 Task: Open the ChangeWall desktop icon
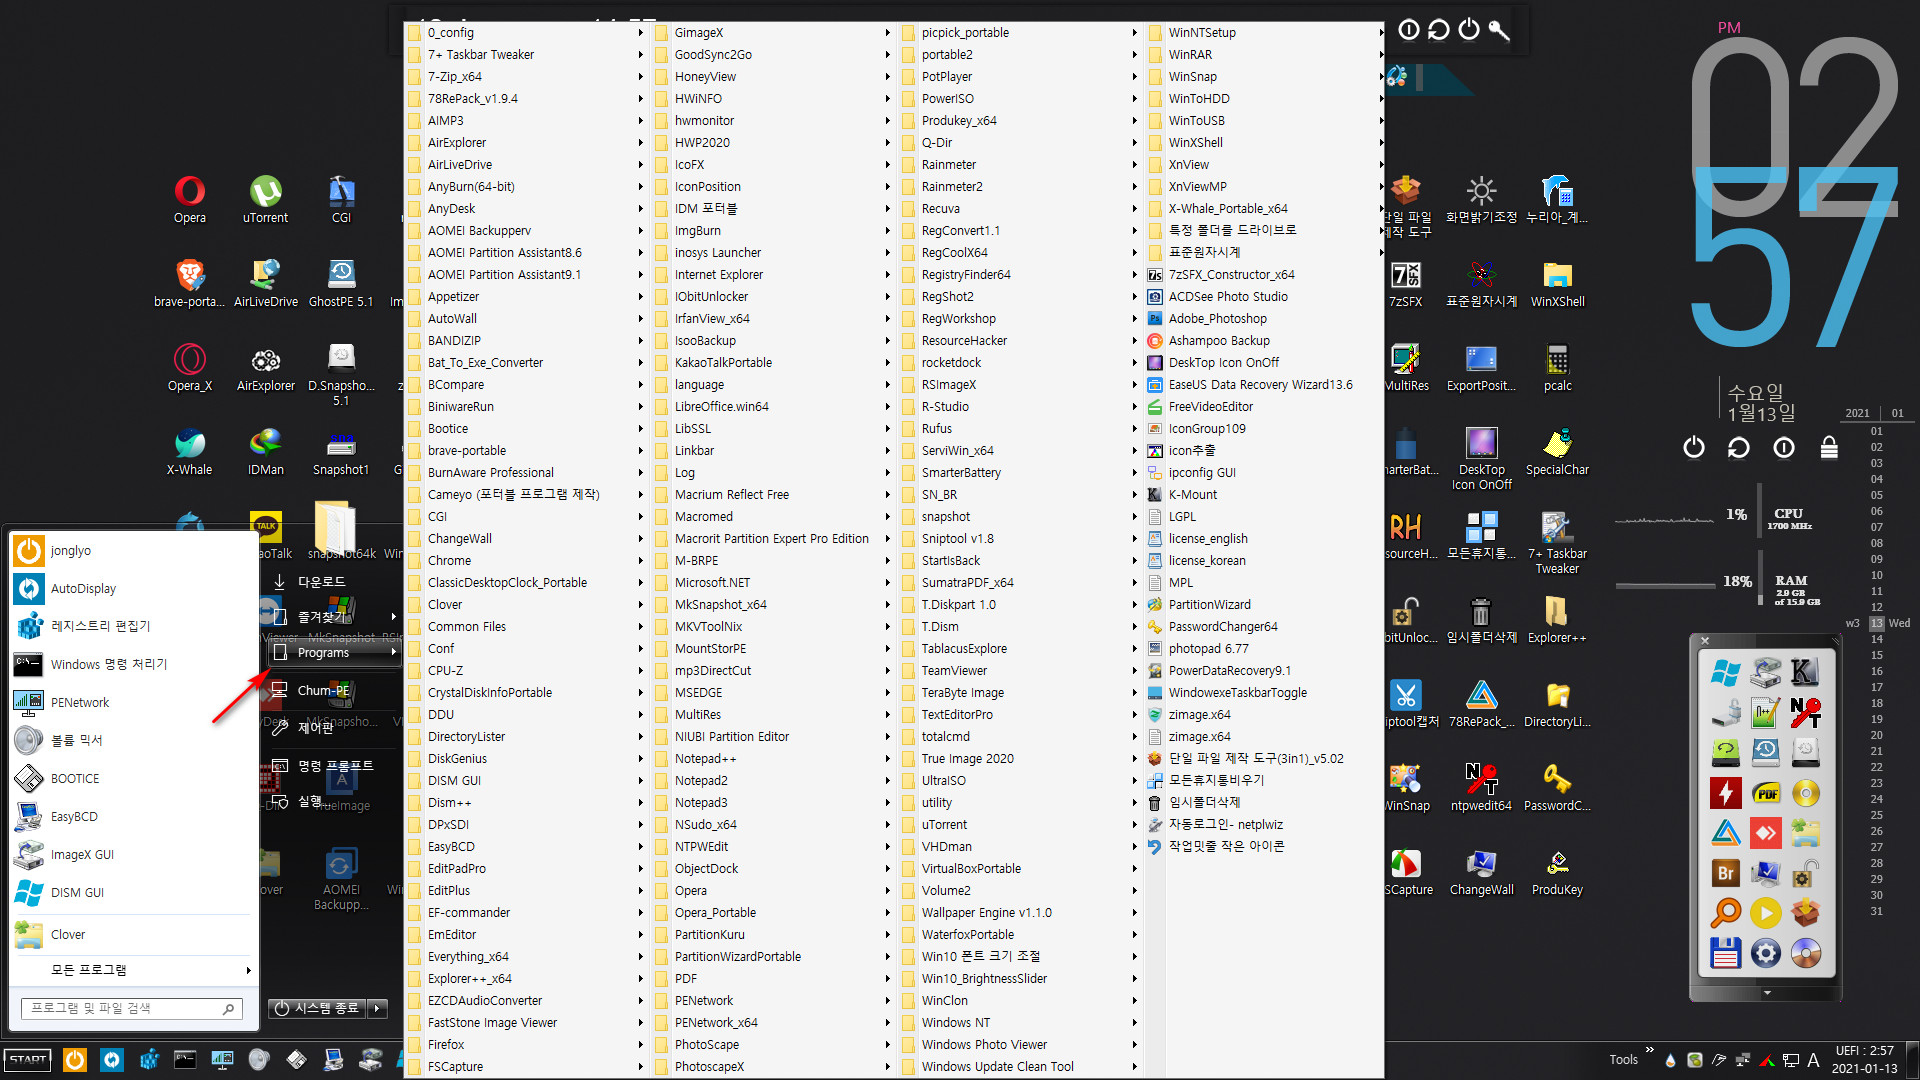point(1481,871)
